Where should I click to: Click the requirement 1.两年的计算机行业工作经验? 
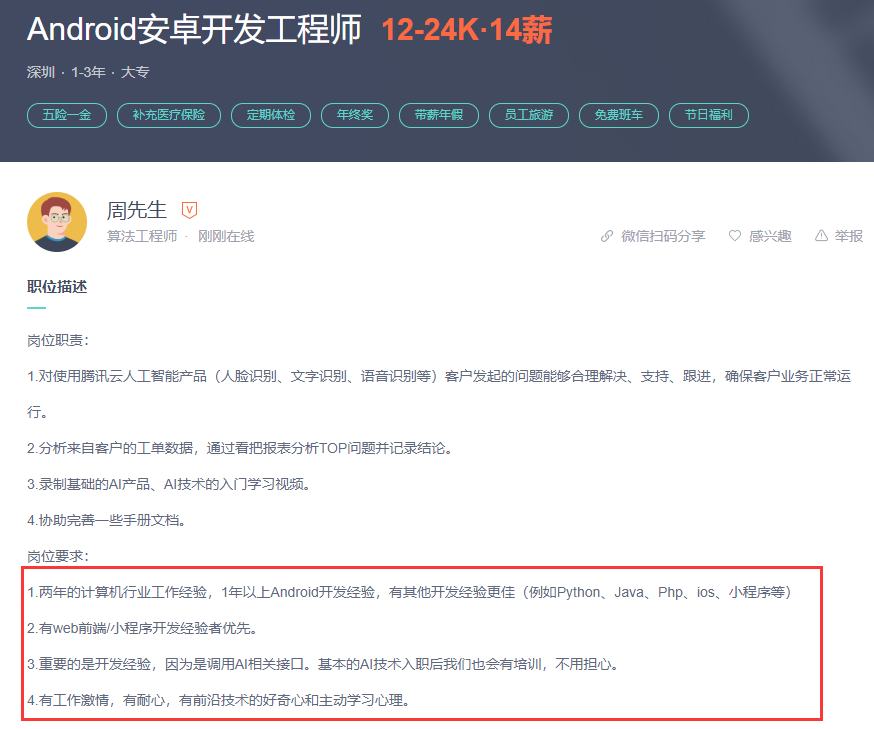click(x=410, y=592)
